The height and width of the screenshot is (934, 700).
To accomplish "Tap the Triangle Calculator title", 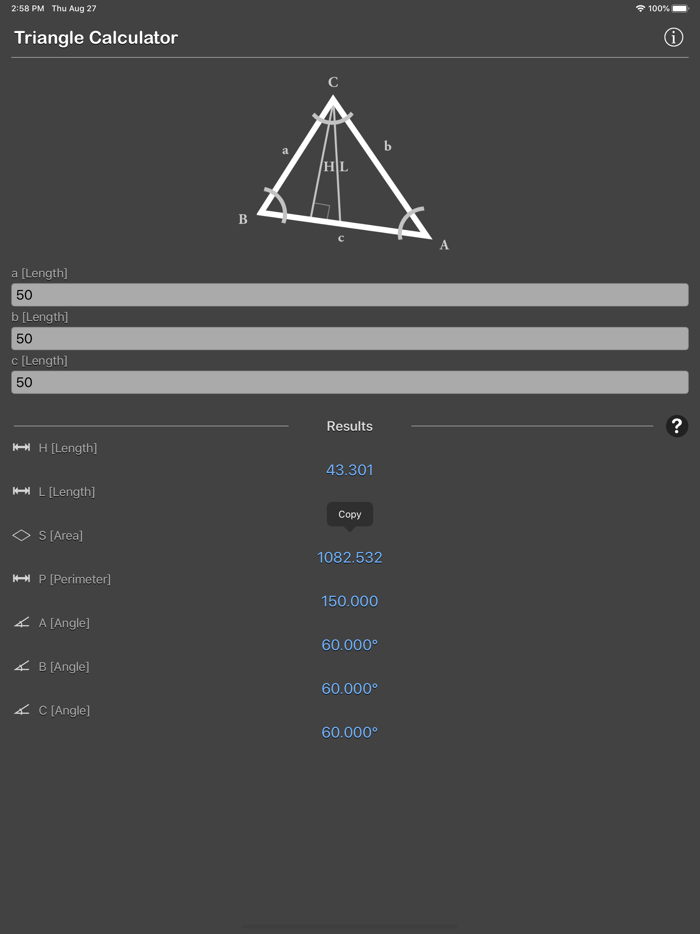I will click(96, 38).
